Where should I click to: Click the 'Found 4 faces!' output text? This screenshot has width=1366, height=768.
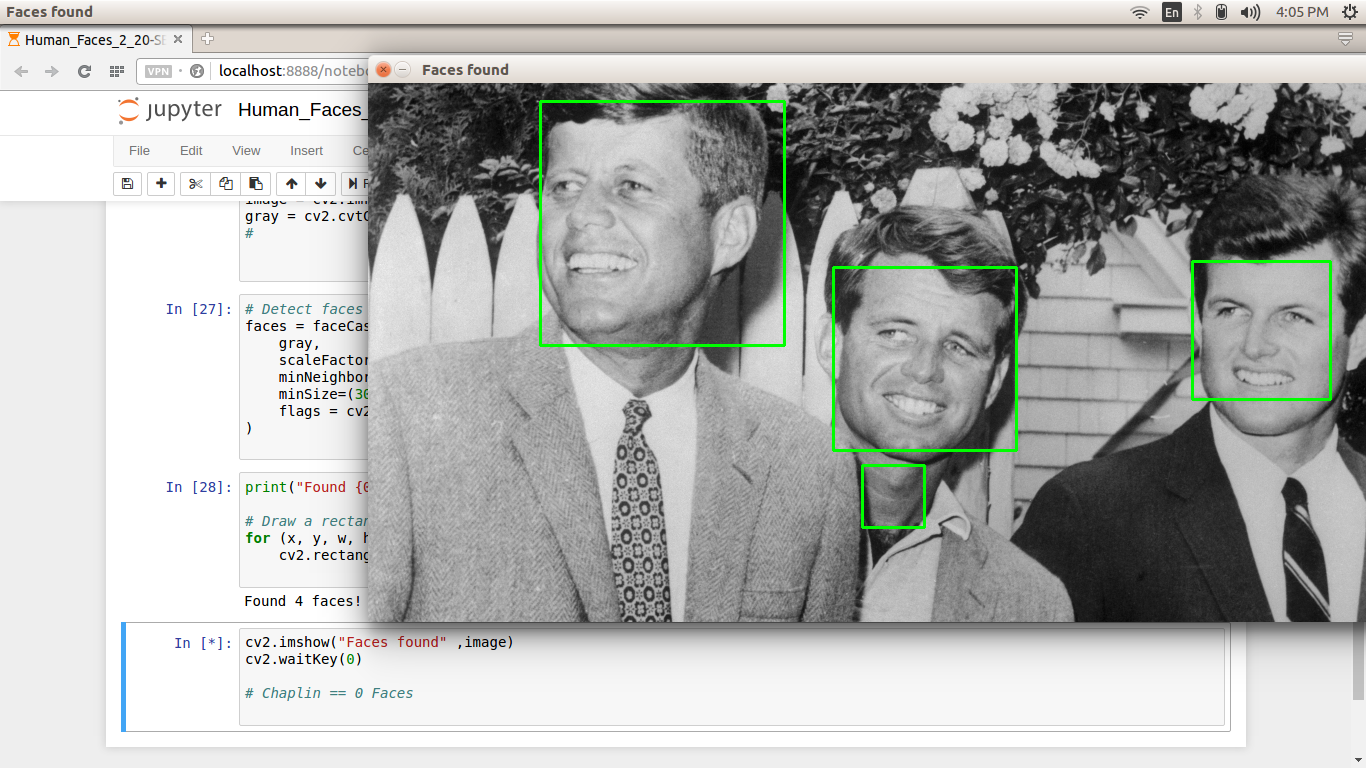(x=303, y=601)
